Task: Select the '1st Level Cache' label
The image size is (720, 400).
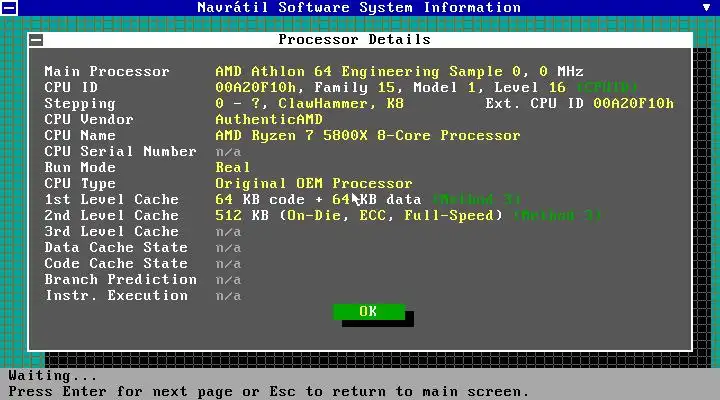Action: point(111,199)
